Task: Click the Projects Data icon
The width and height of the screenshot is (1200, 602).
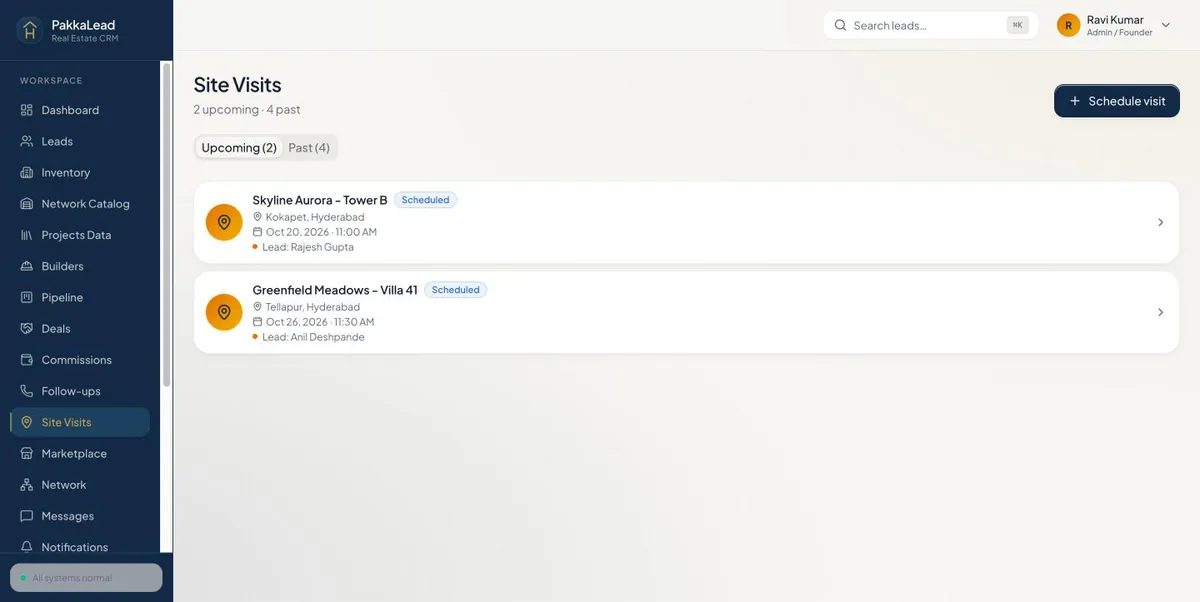Action: [27, 235]
